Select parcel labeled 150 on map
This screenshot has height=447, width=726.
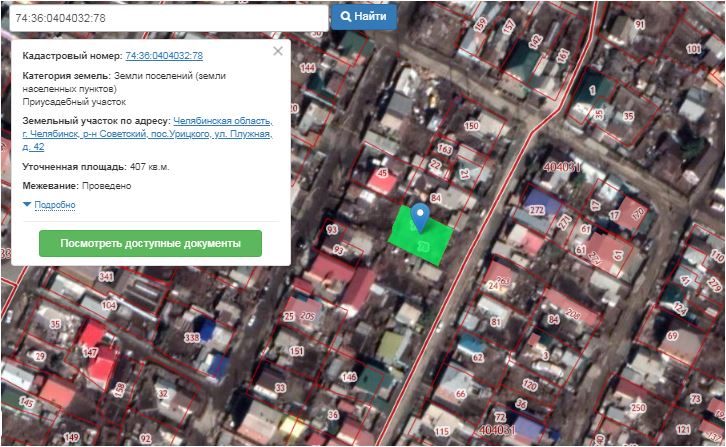471,126
